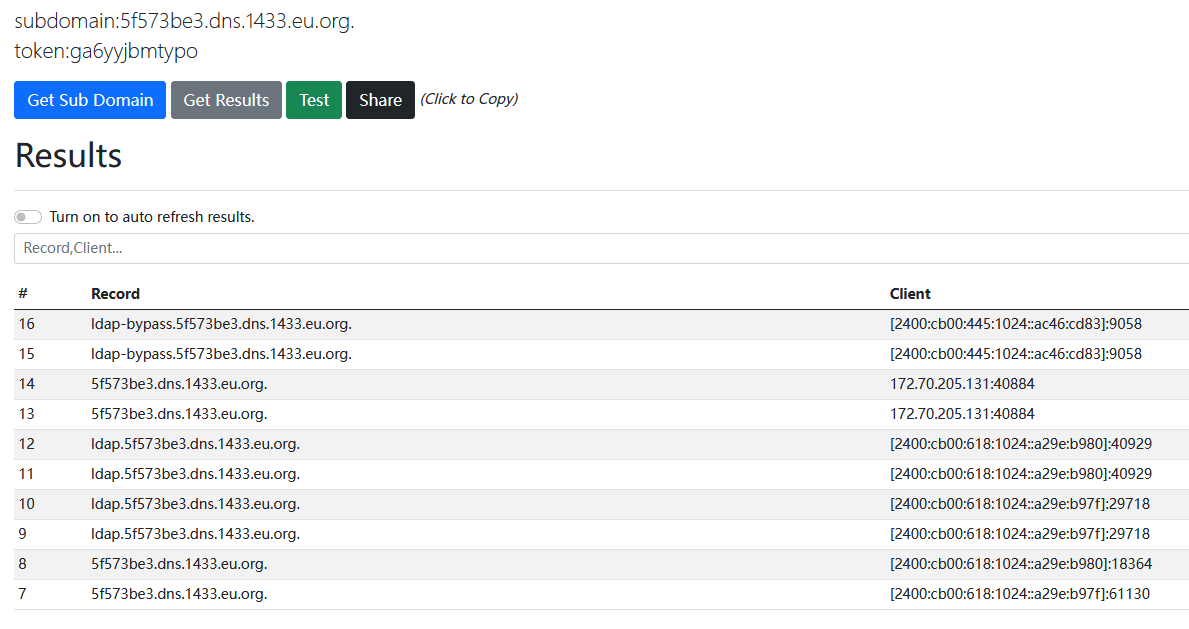Click the client address ending in 29718 in row 10
Image resolution: width=1189 pixels, height=629 pixels.
[x=1019, y=504]
